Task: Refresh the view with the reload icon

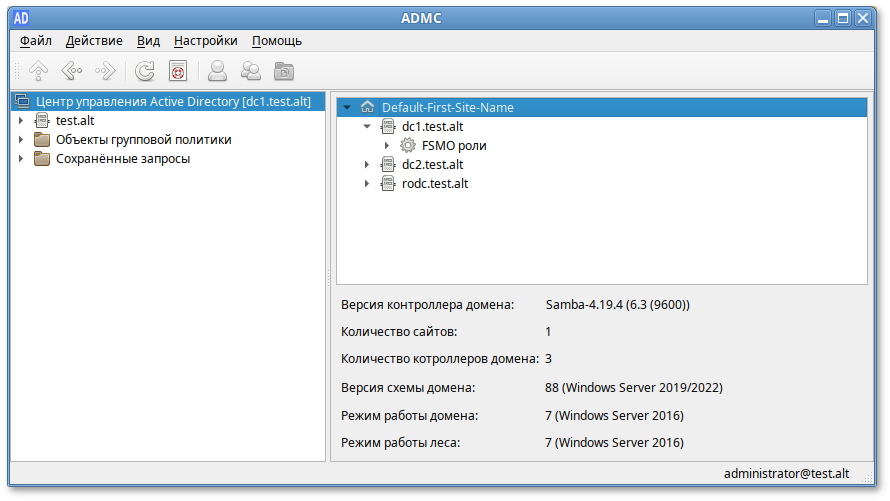Action: click(145, 71)
